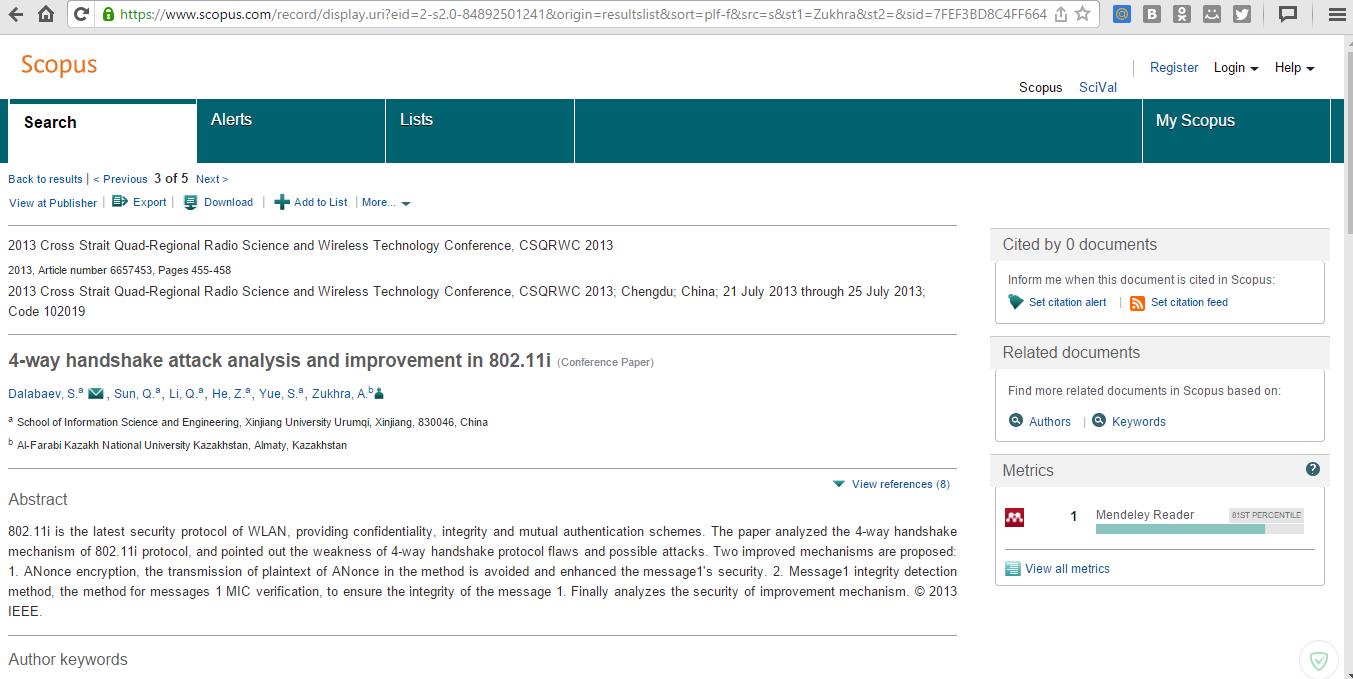This screenshot has width=1353, height=679.
Task: Open the Login dropdown menu
Action: pos(1235,68)
